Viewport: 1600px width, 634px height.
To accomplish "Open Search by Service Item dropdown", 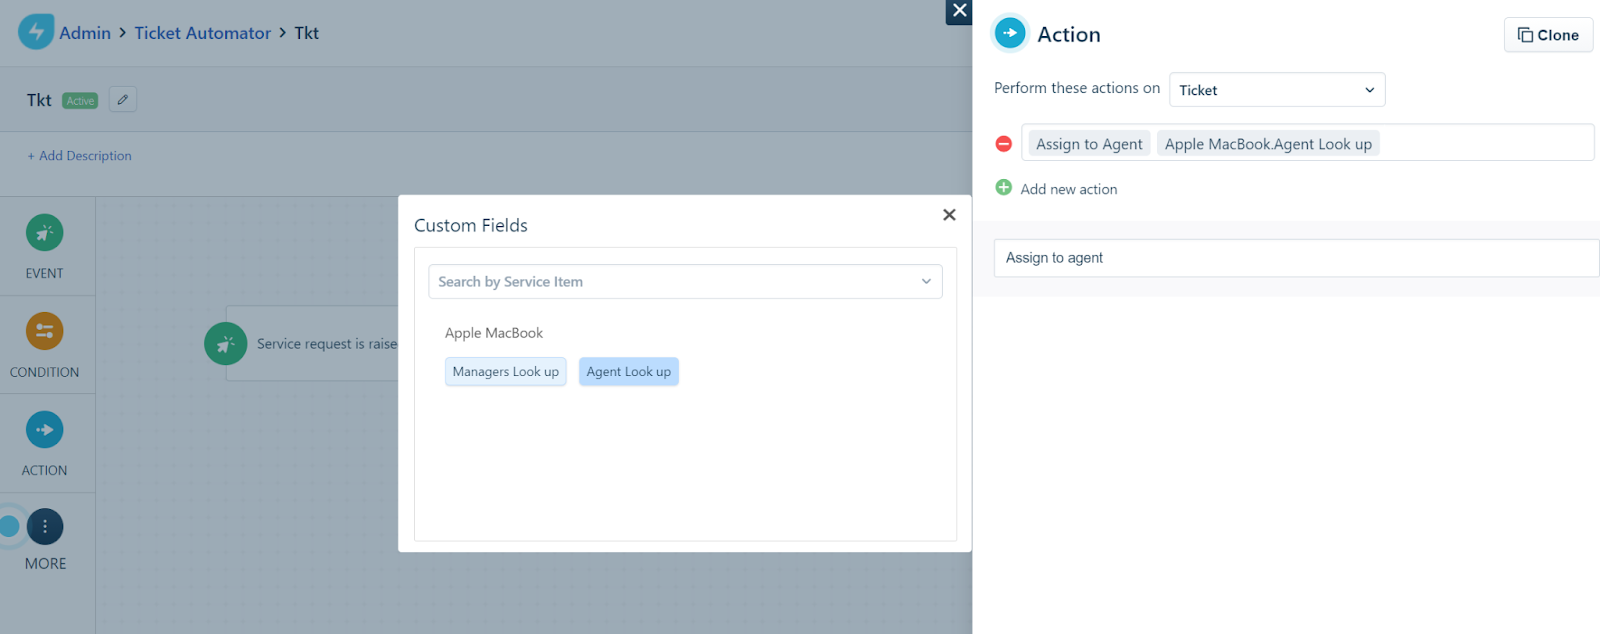I will [685, 282].
